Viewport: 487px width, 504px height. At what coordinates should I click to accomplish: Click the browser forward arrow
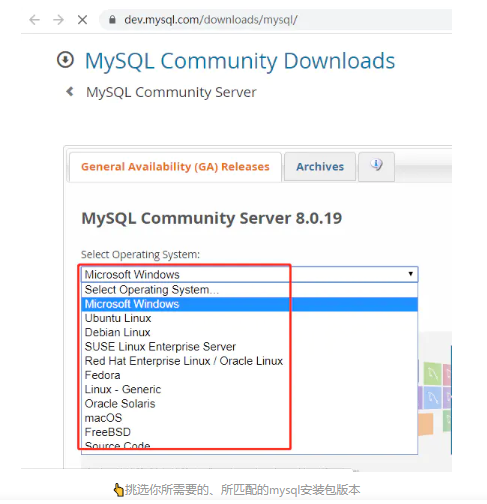point(59,20)
